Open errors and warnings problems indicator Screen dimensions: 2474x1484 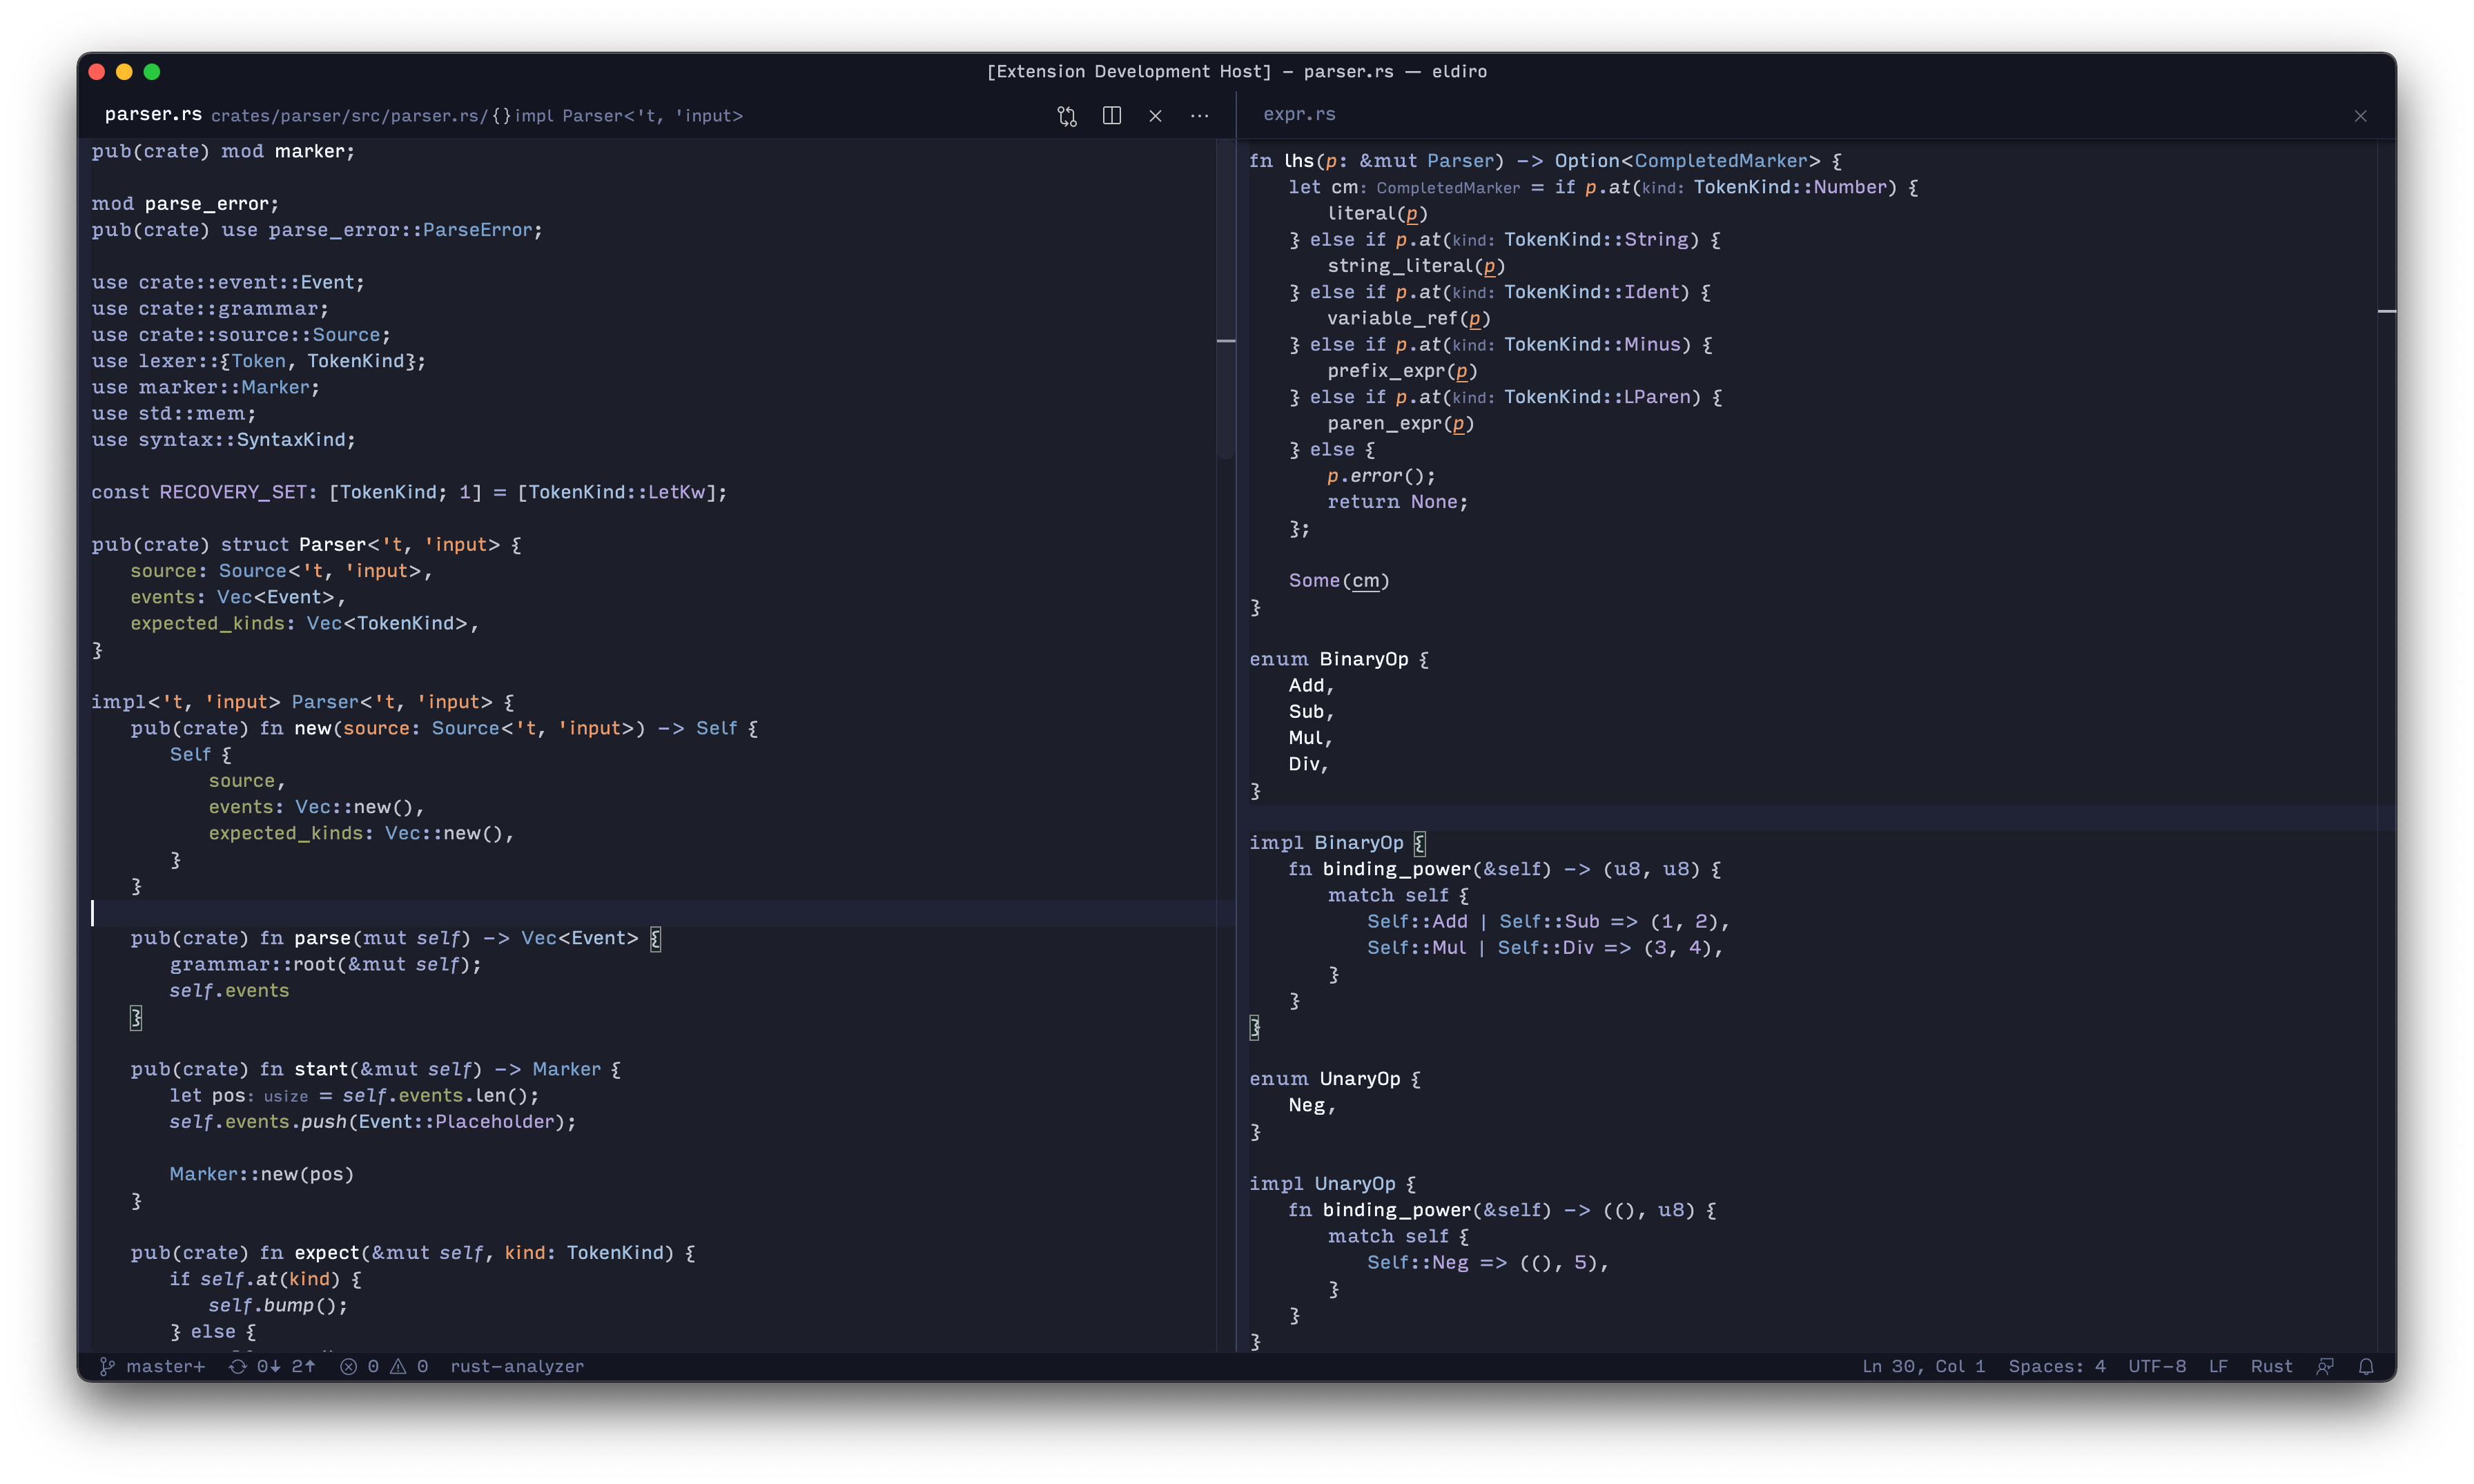(384, 1366)
